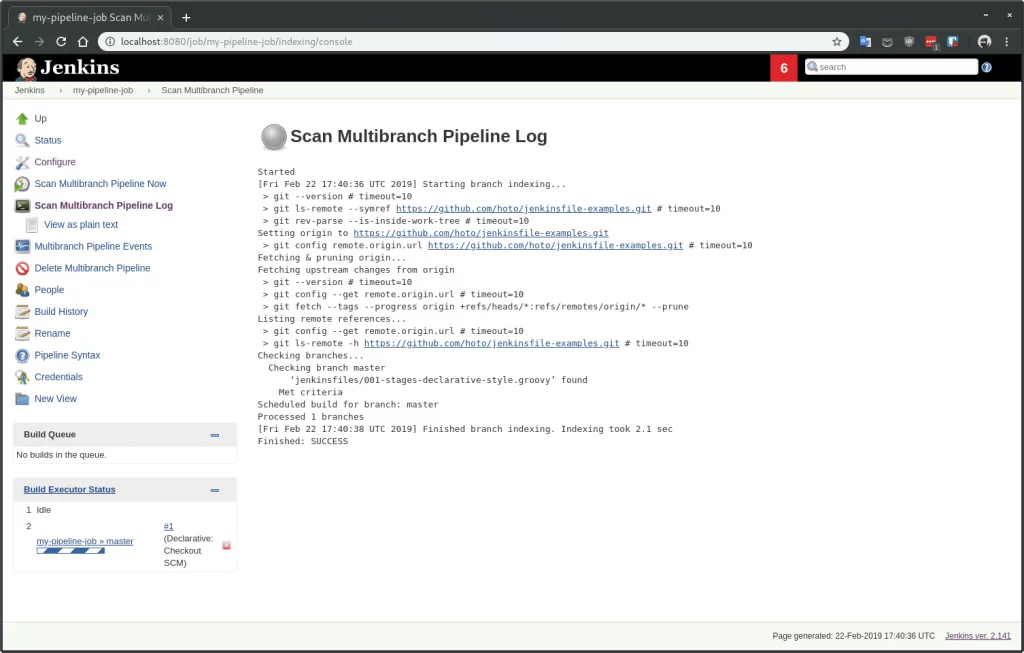1024x653 pixels.
Task: Open Multibranch Pipeline Events link
Action: [93, 246]
